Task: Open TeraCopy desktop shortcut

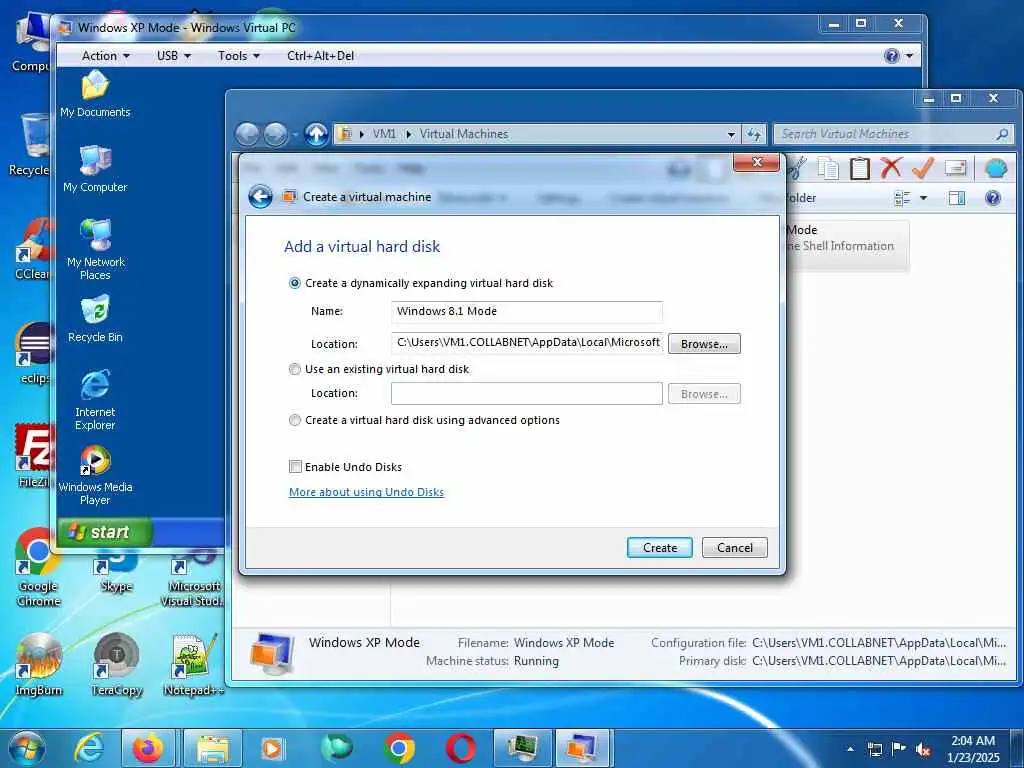Action: click(117, 665)
